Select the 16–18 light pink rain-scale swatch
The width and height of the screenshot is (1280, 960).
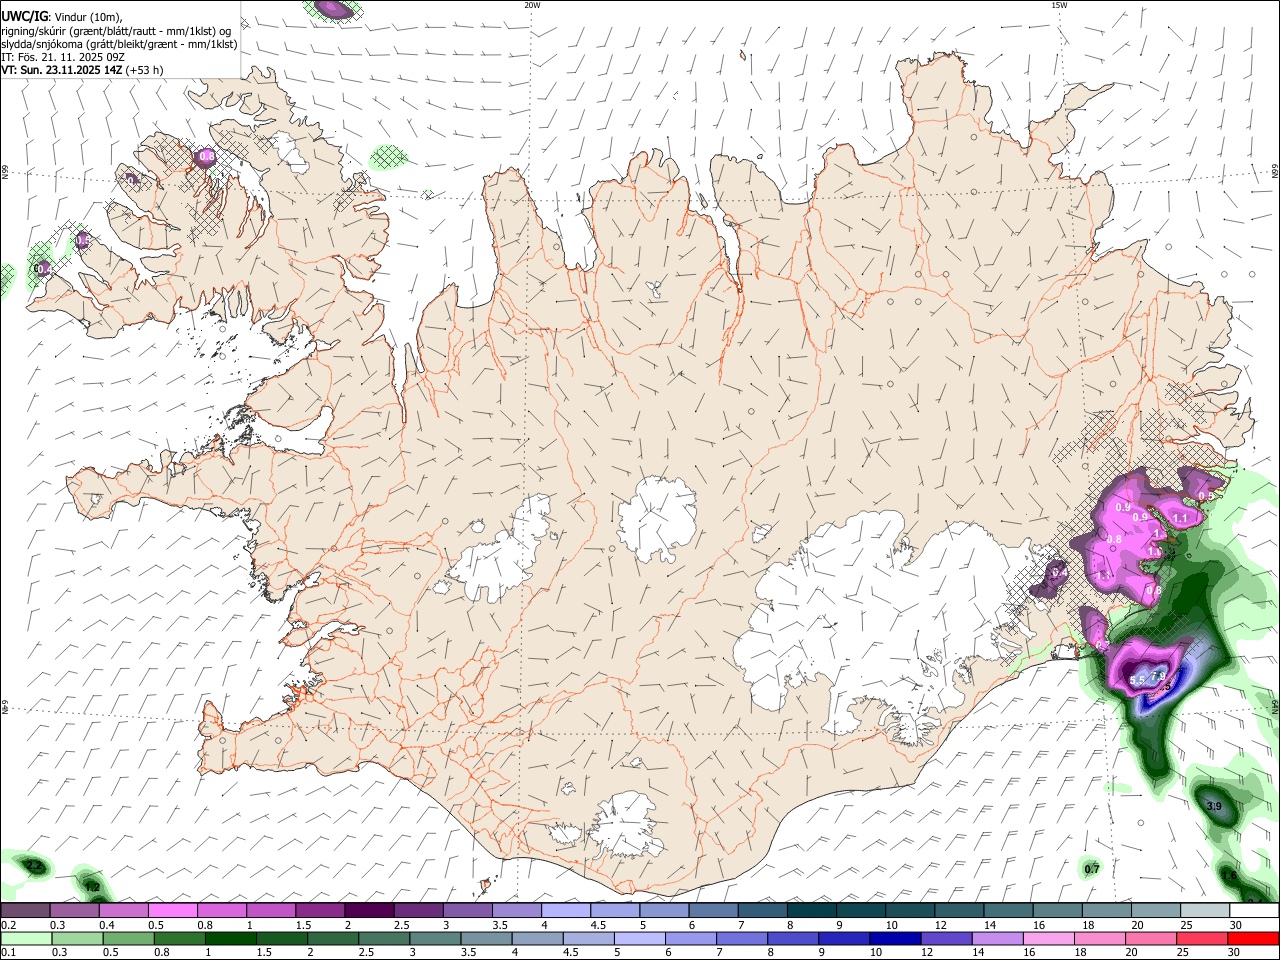click(x=1049, y=939)
